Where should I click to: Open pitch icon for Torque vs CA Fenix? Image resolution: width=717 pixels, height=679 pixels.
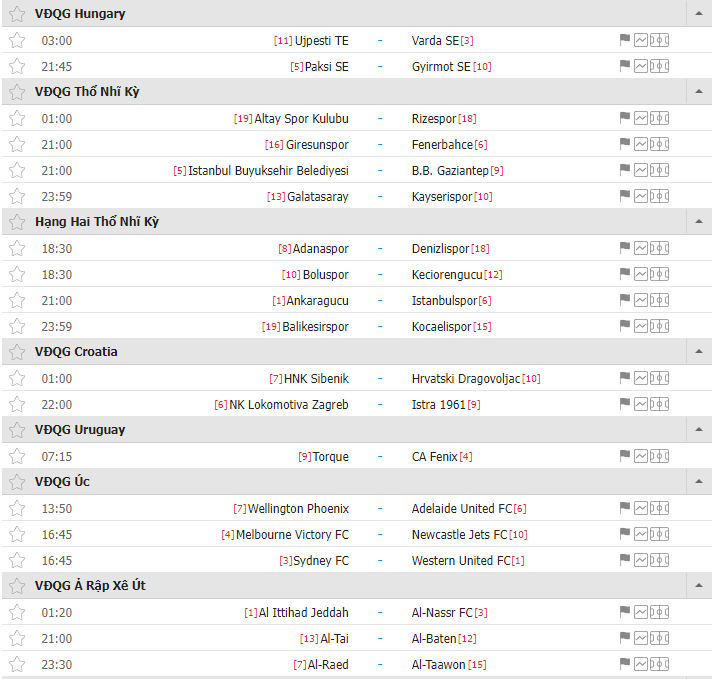click(659, 456)
